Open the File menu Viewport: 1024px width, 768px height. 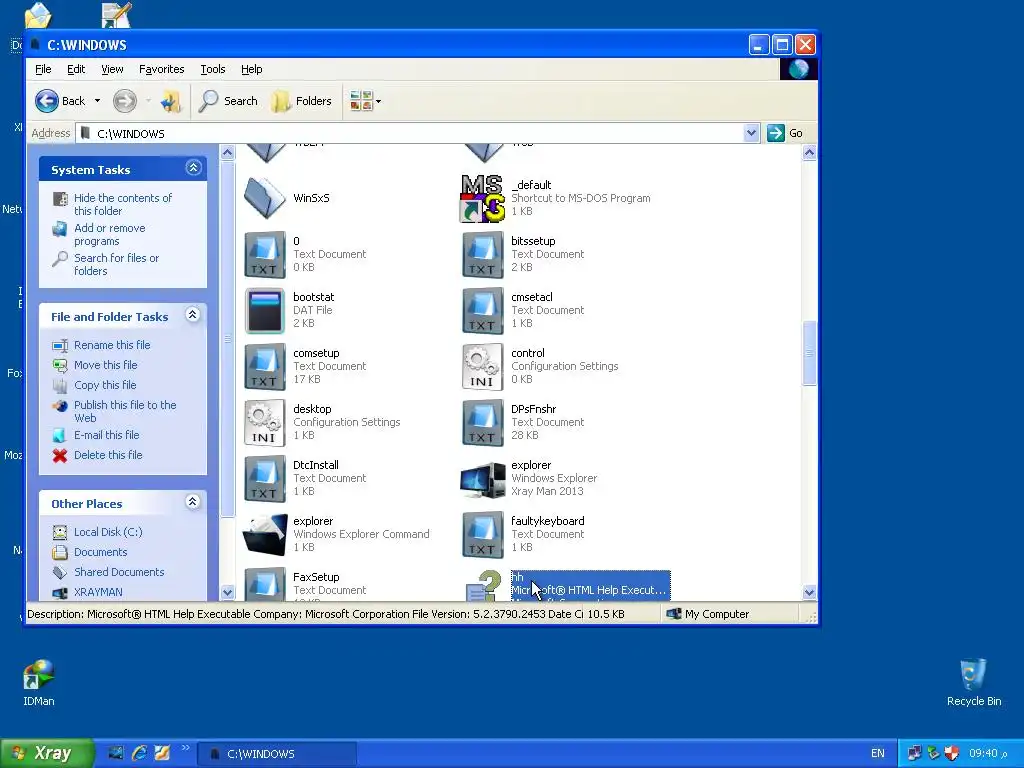pyautogui.click(x=43, y=69)
